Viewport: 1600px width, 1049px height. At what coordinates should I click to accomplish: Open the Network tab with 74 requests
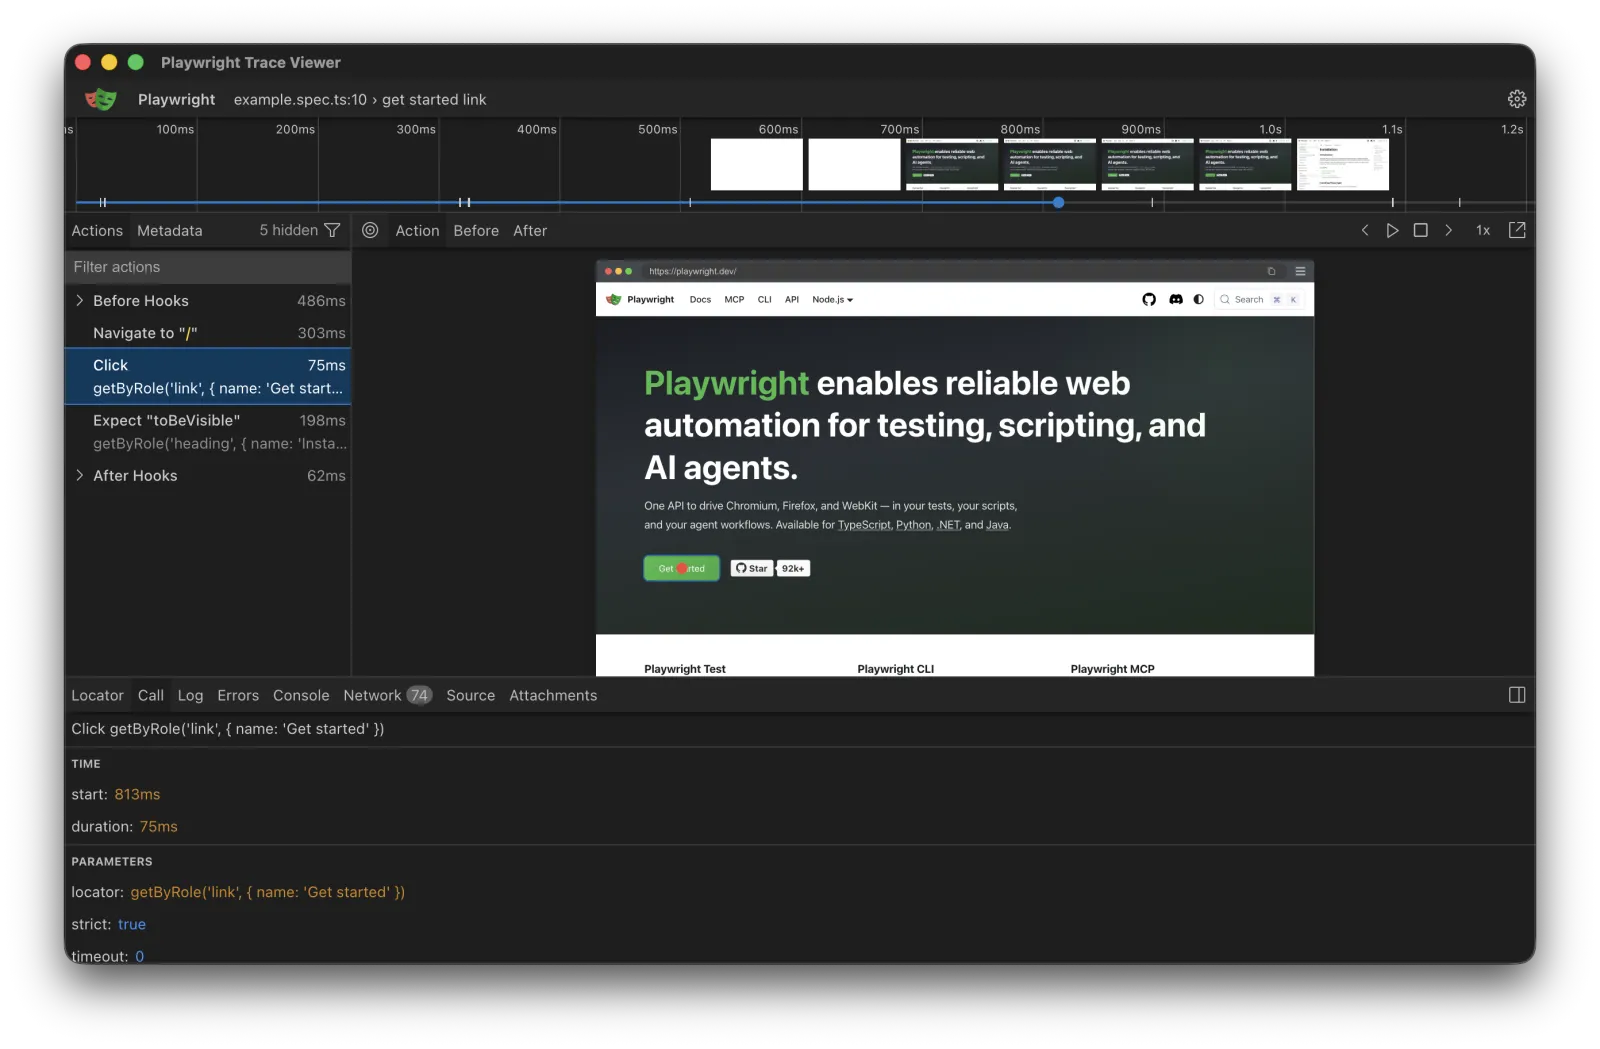click(387, 695)
